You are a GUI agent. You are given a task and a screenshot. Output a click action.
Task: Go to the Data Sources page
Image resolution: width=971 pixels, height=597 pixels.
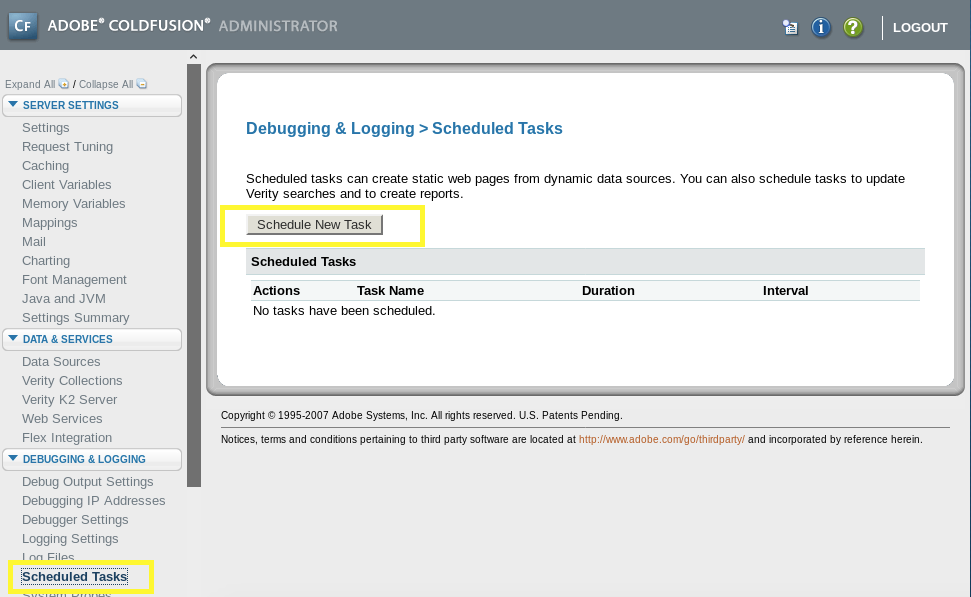tap(61, 362)
